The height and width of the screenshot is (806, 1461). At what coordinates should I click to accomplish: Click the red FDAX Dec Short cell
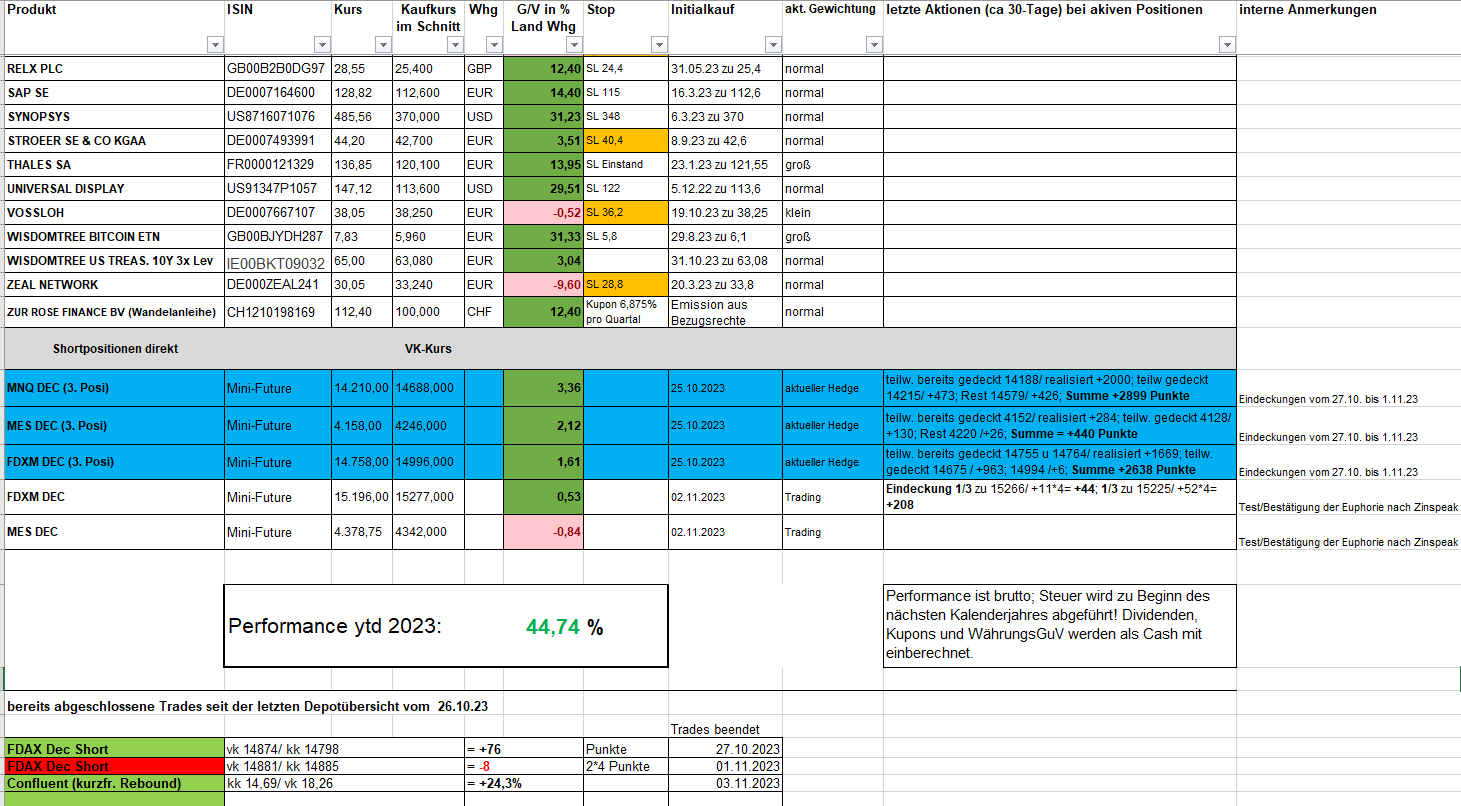[114, 766]
